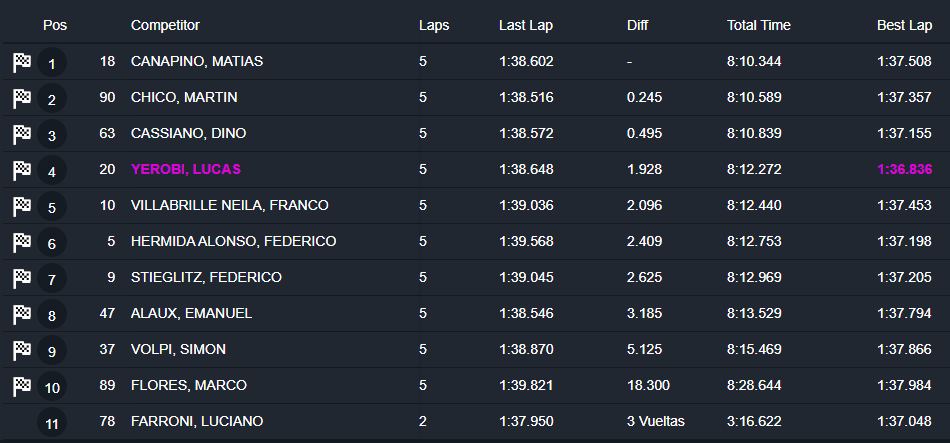Click the checkered flag in Chico's row
Screen dimensions: 950x443
coord(22,98)
